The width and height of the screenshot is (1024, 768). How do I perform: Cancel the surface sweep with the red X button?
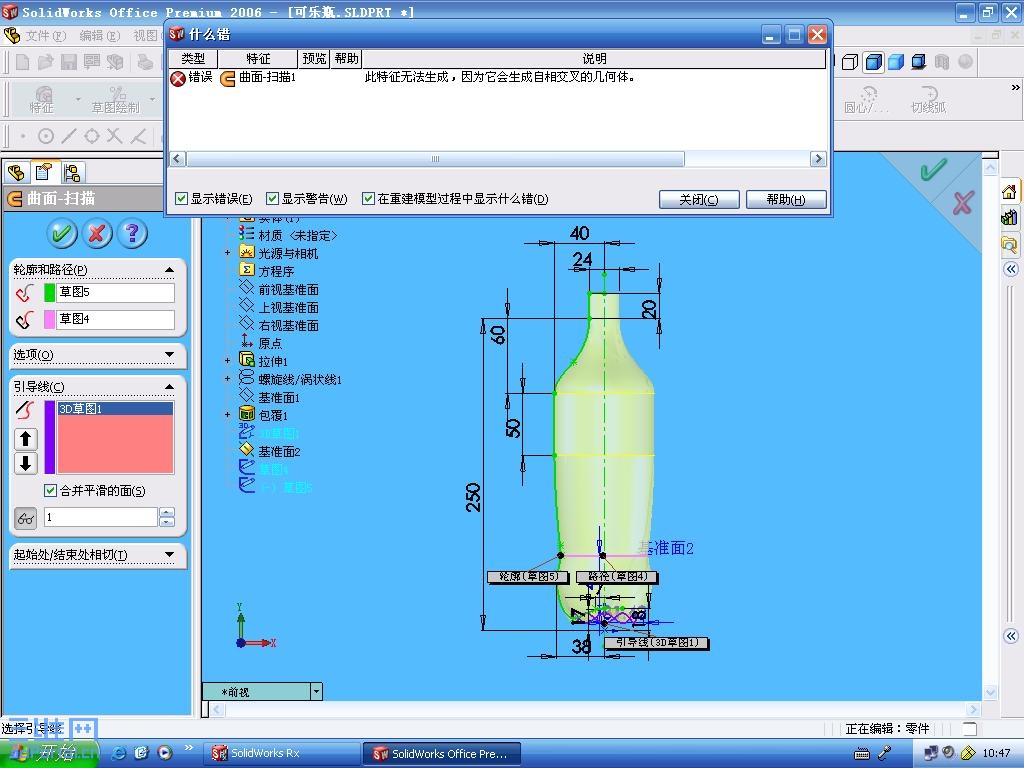tap(97, 232)
